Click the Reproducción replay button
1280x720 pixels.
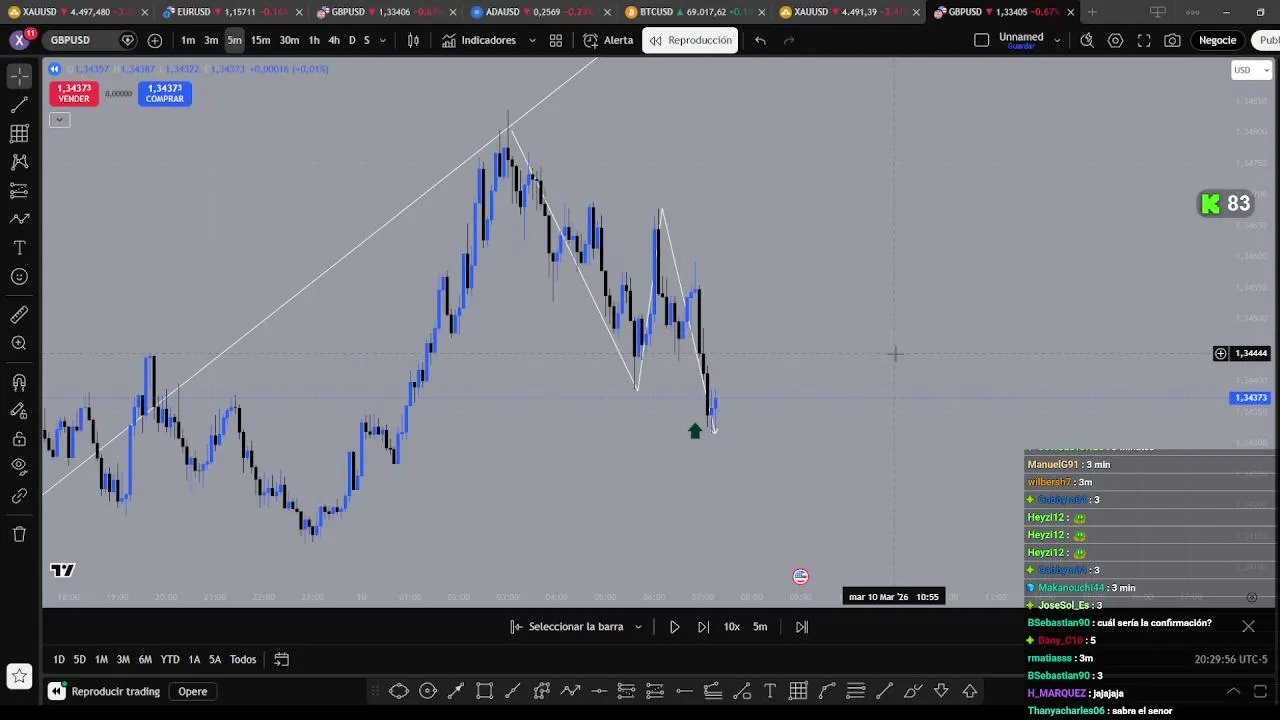click(x=690, y=40)
